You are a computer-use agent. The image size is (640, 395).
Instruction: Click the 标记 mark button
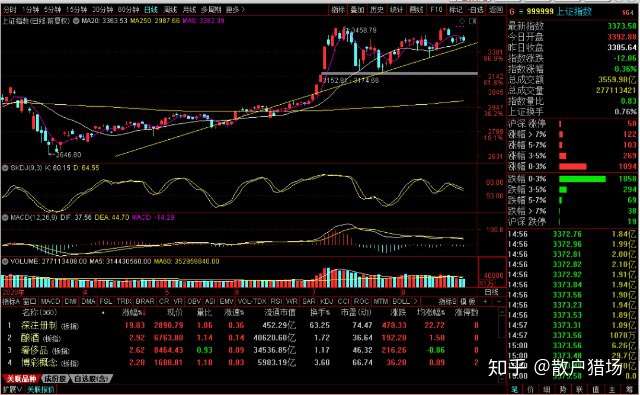point(456,9)
